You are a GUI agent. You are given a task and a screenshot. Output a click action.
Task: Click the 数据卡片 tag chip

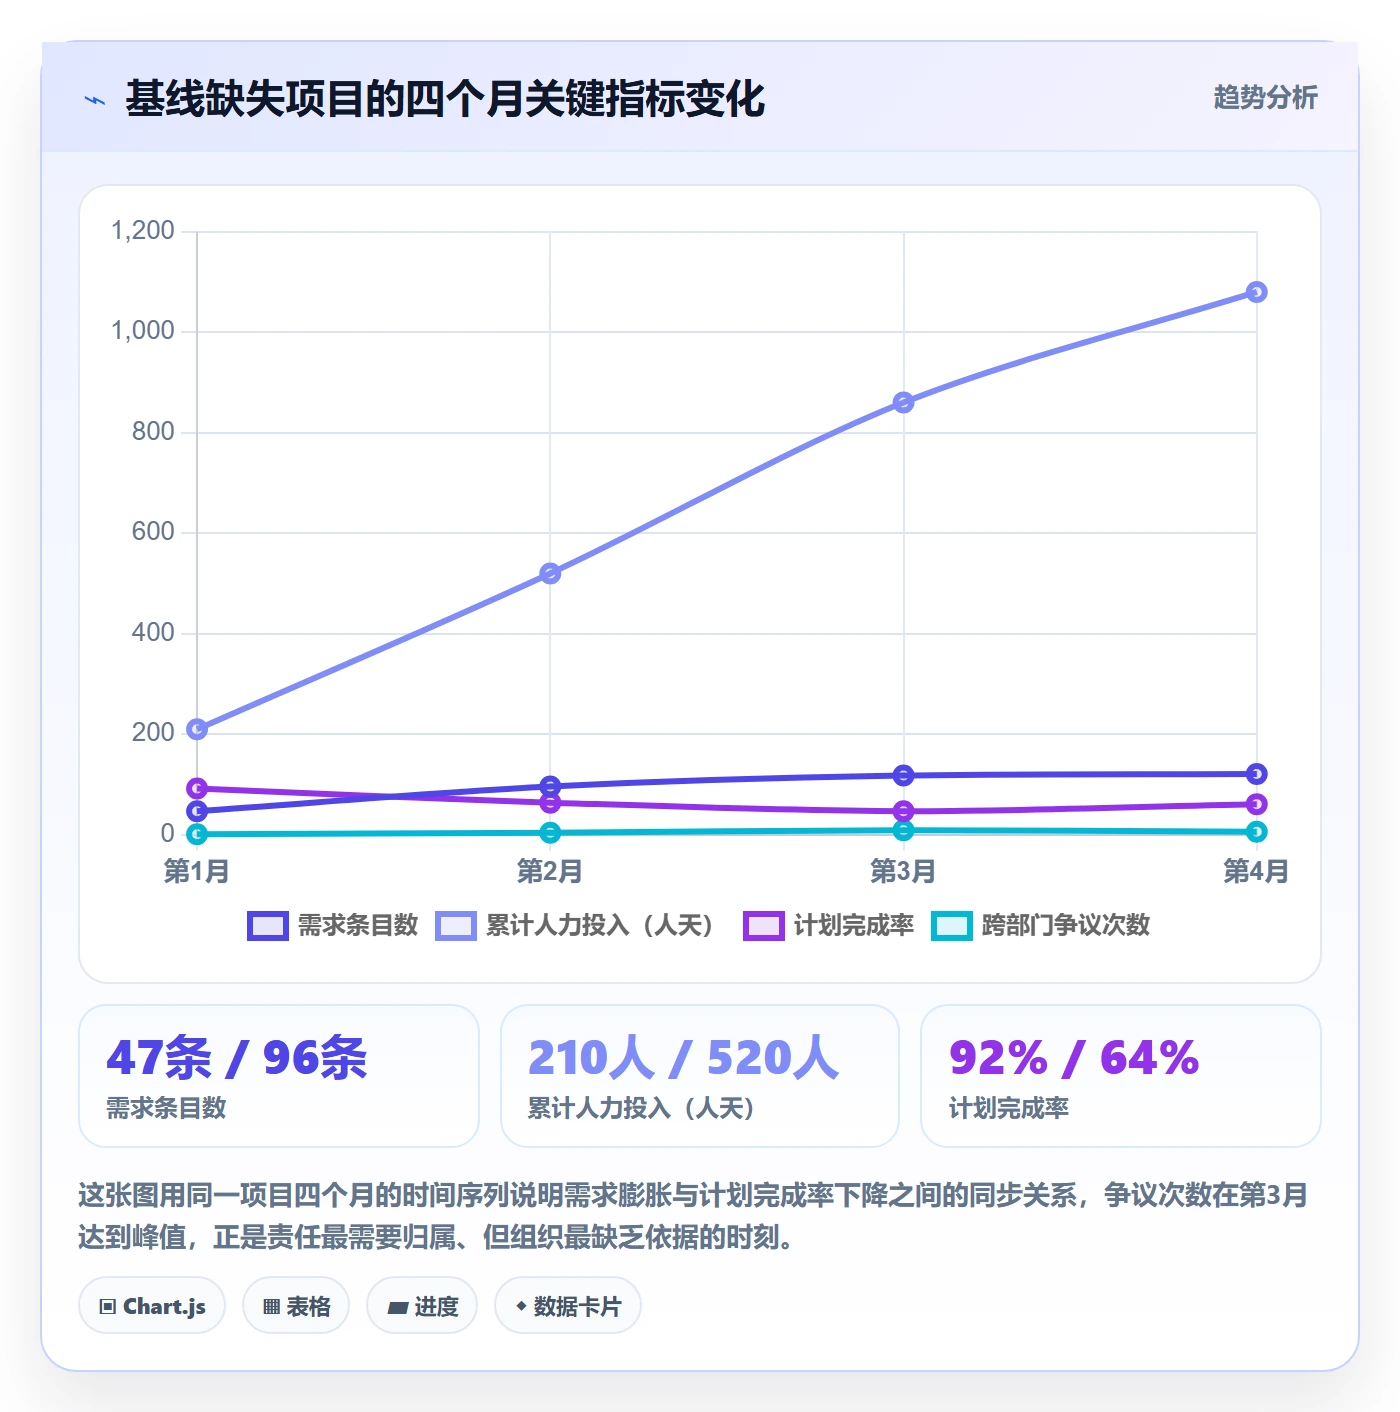(x=568, y=1306)
